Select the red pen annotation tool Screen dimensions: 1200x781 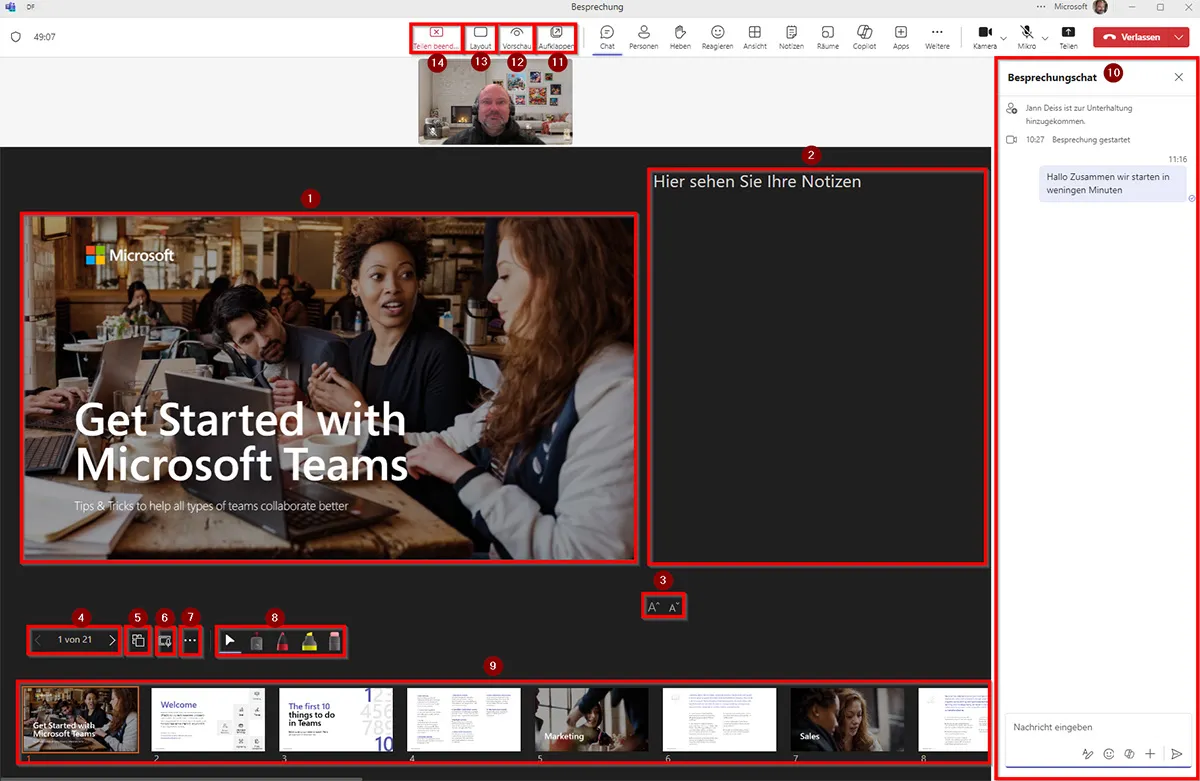(282, 640)
